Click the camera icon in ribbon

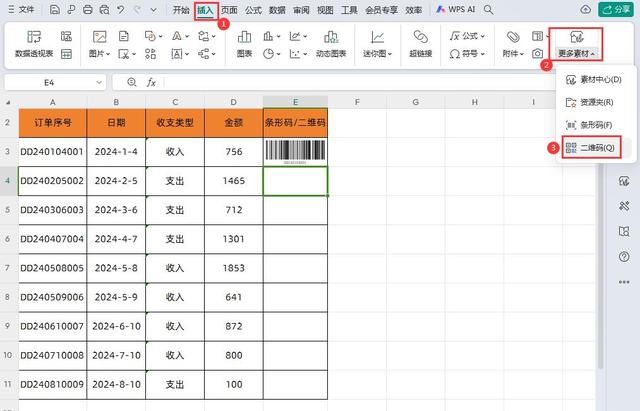pyautogui.click(x=538, y=53)
